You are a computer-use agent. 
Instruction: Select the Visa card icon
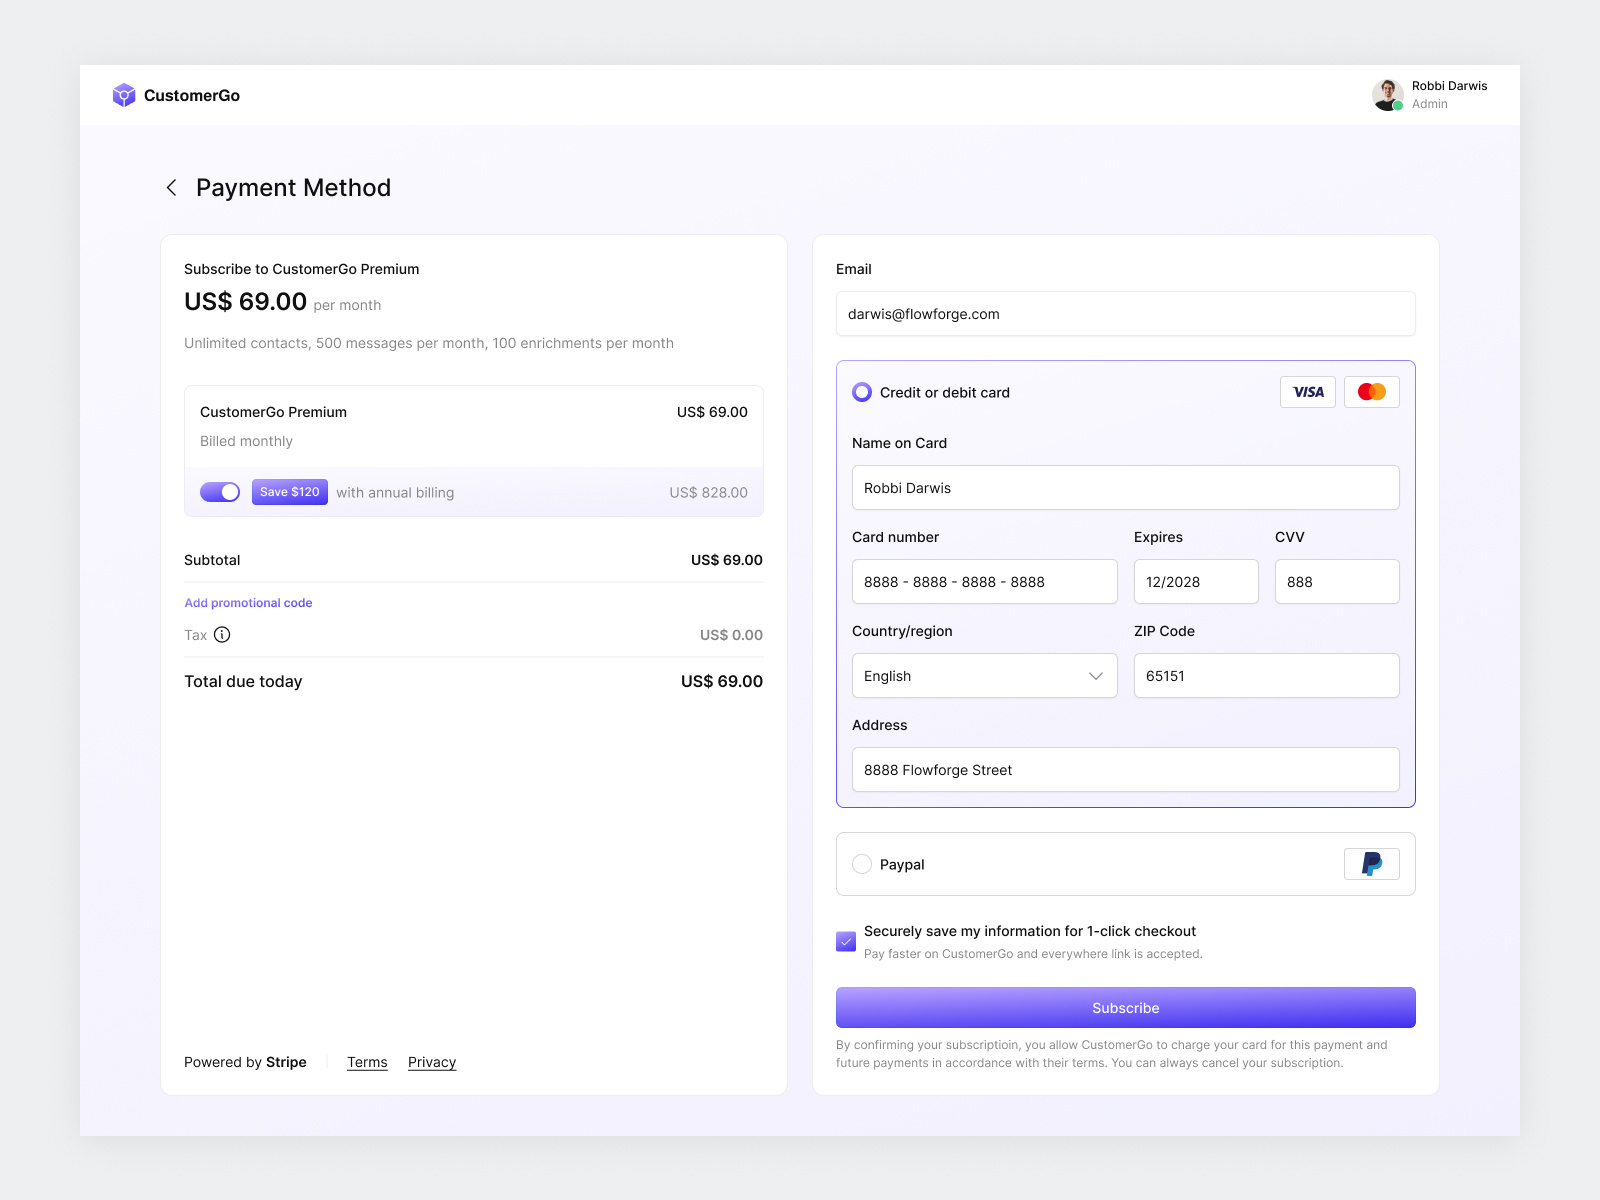1307,392
